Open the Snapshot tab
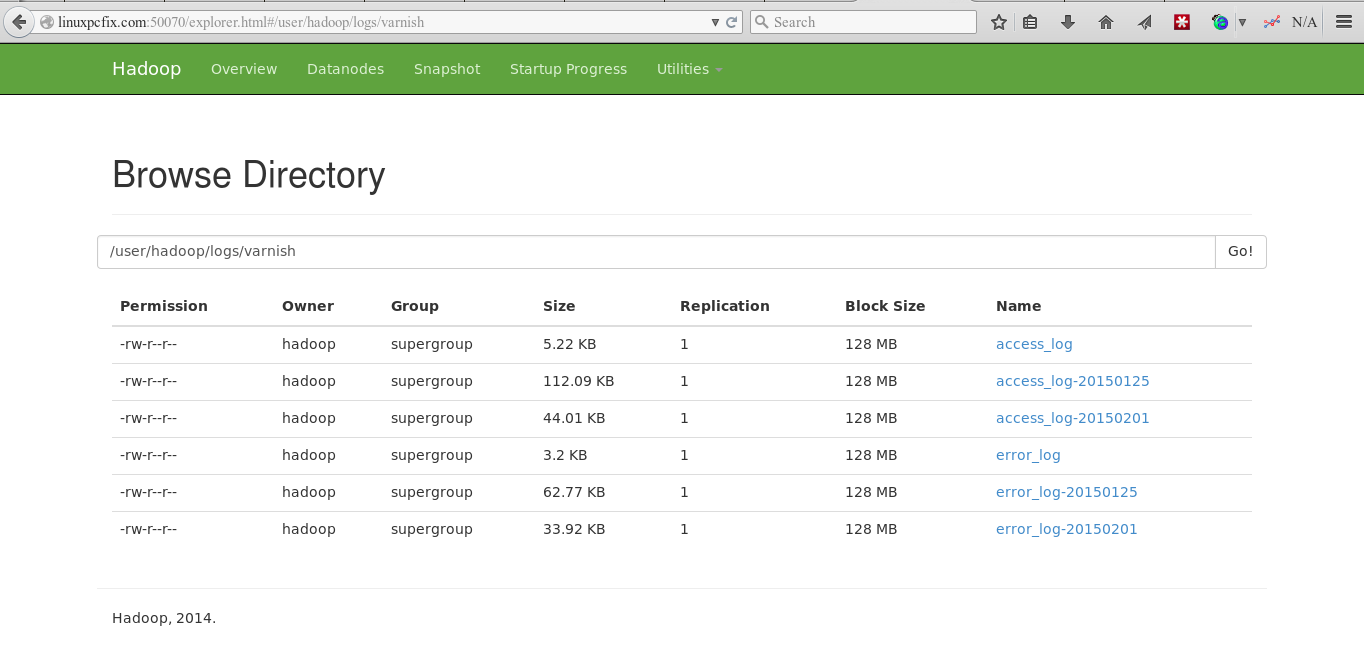1364x650 pixels. coord(447,69)
